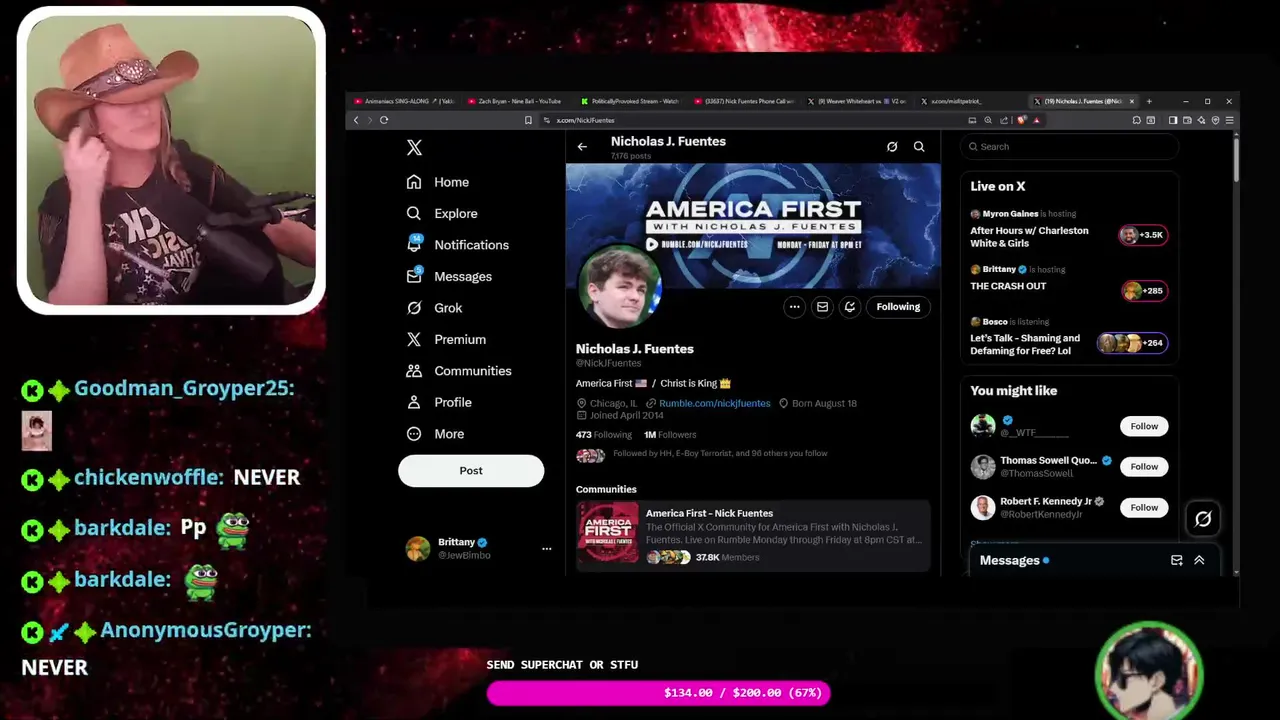Image resolution: width=1280 pixels, height=720 pixels.
Task: Click the America First banner image
Action: click(753, 225)
